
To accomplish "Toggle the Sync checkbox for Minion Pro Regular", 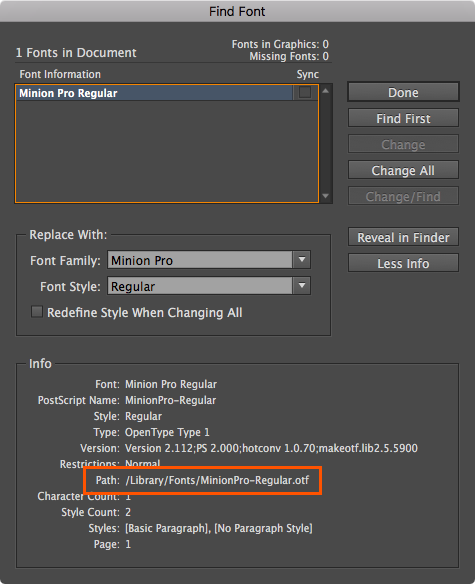I will [305, 92].
